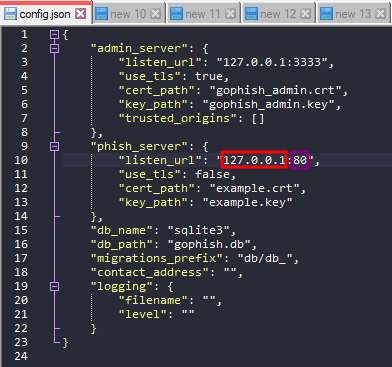Open the new 10 tab
Image resolution: width=392 pixels, height=367 pixels.
pyautogui.click(x=129, y=14)
